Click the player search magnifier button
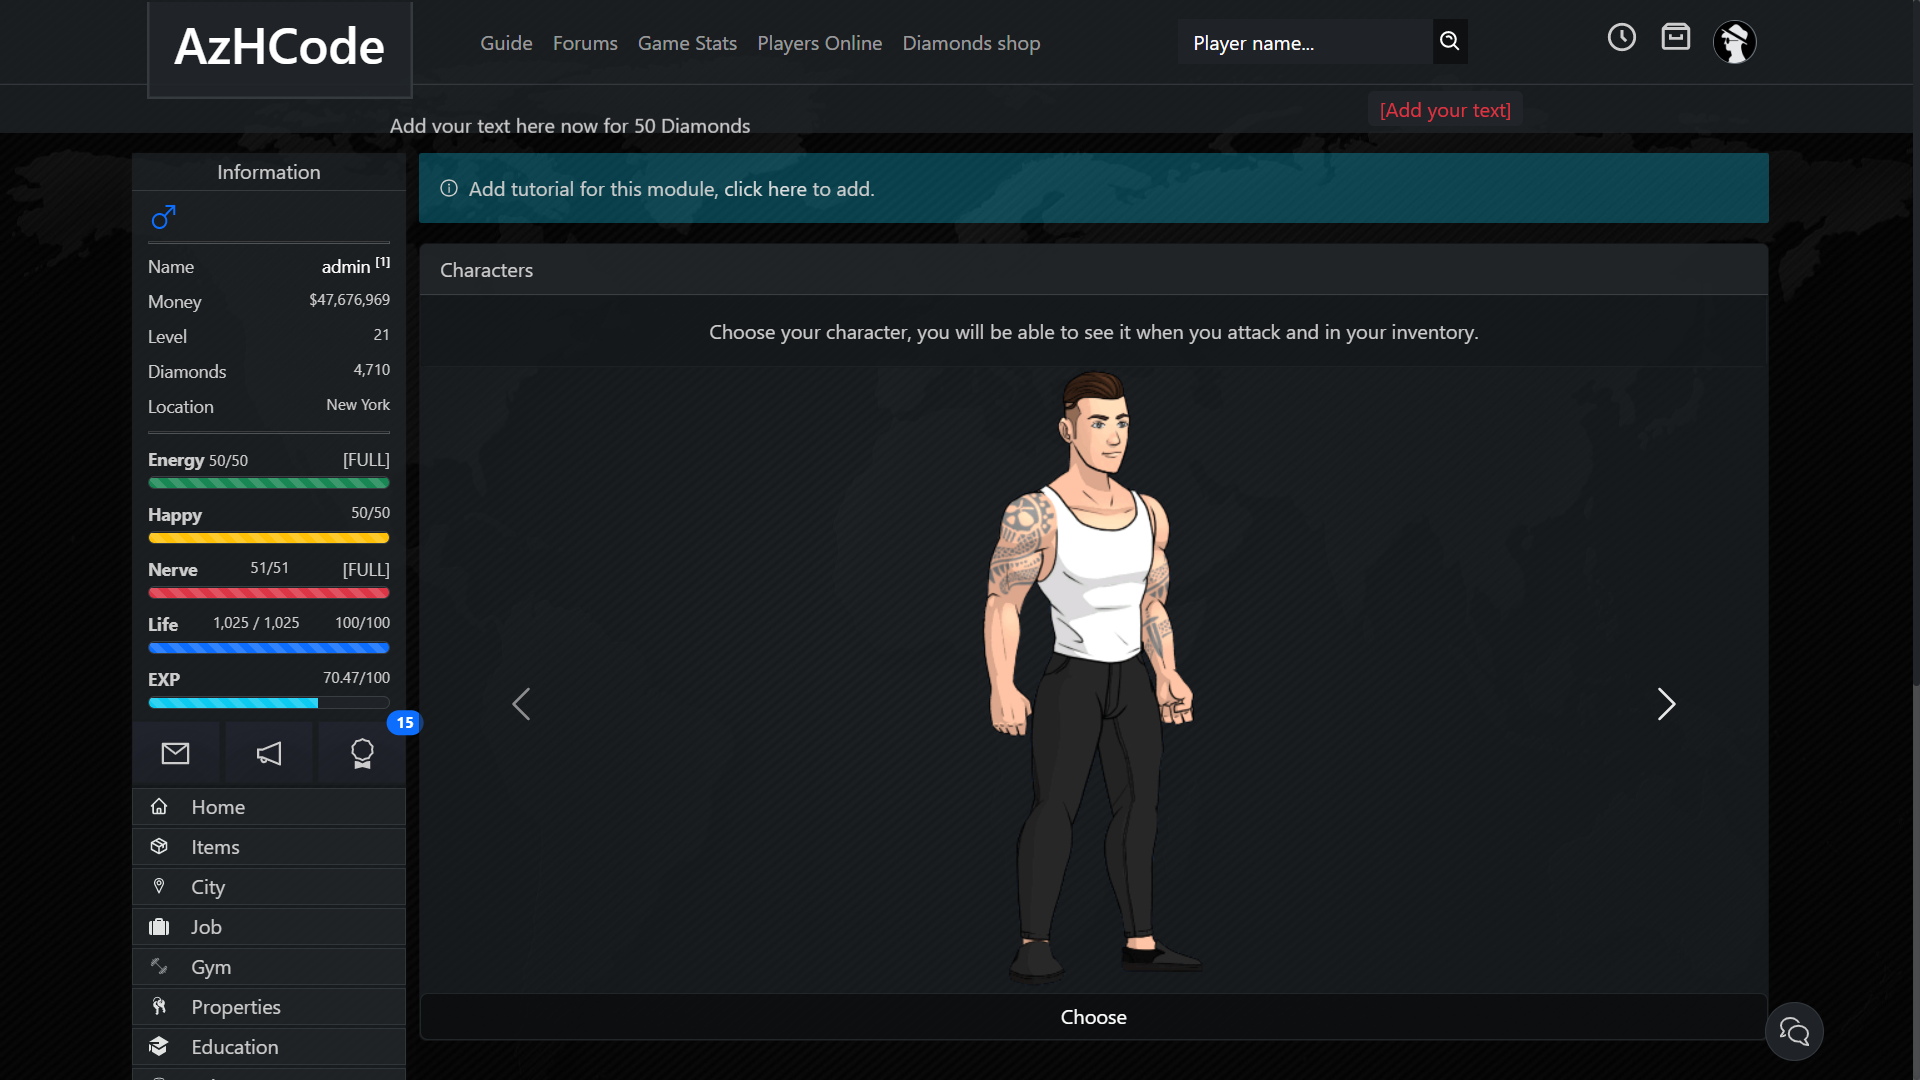Image resolution: width=1920 pixels, height=1080 pixels. pos(1450,42)
